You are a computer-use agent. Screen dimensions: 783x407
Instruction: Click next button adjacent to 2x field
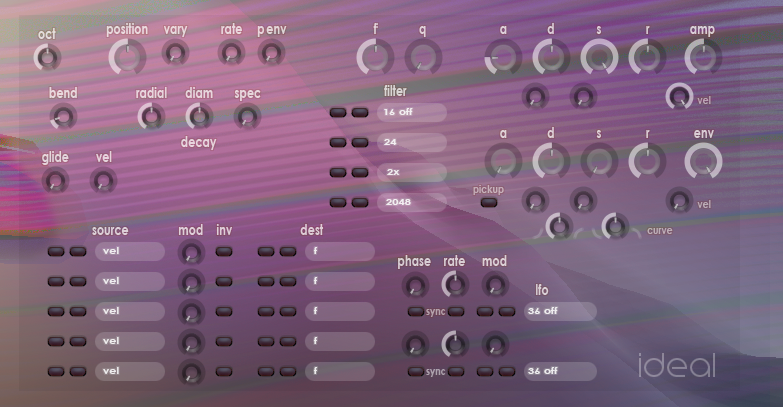(x=360, y=172)
